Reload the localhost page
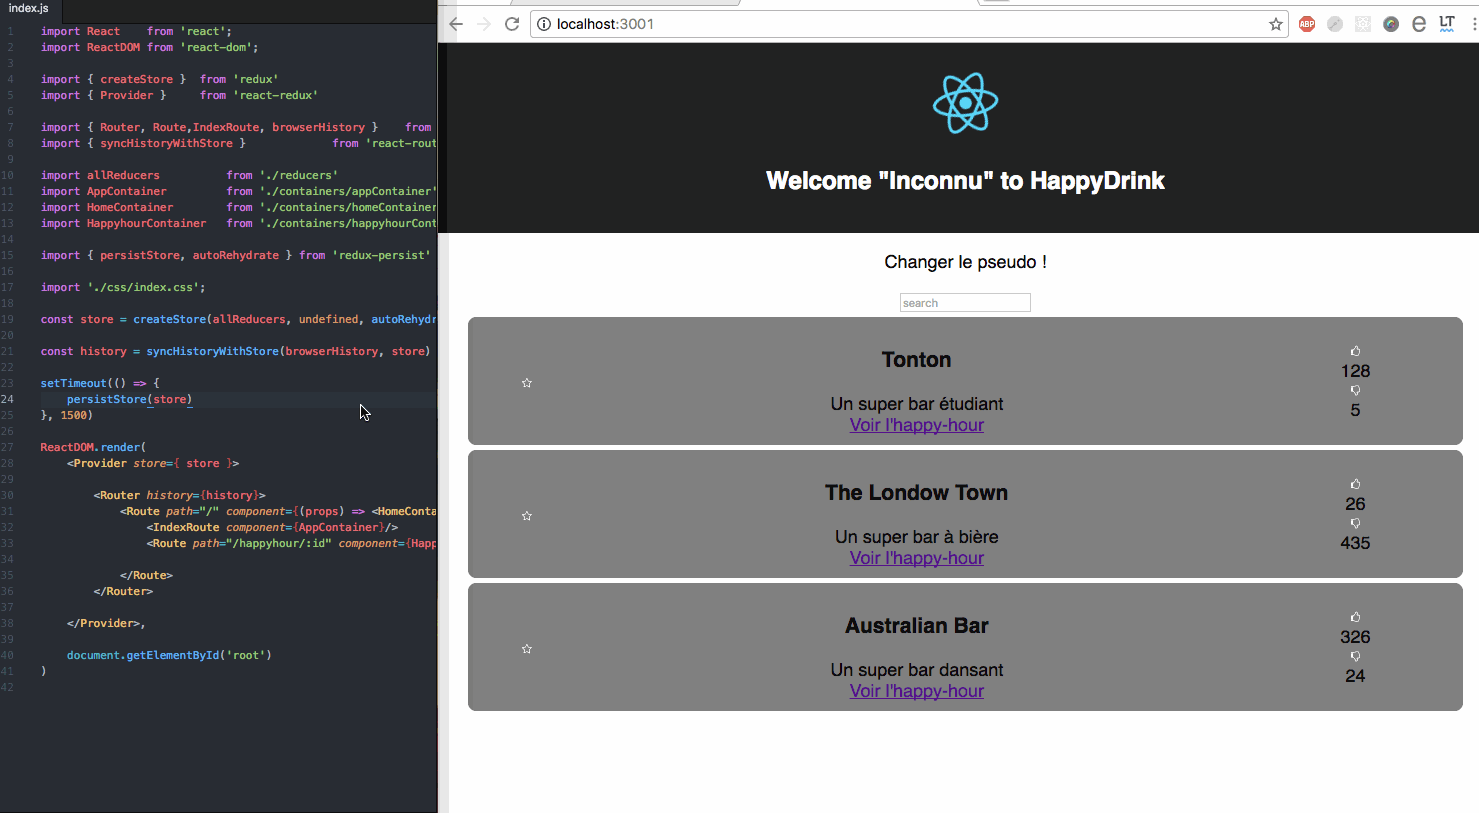The height and width of the screenshot is (813, 1479). click(x=512, y=24)
